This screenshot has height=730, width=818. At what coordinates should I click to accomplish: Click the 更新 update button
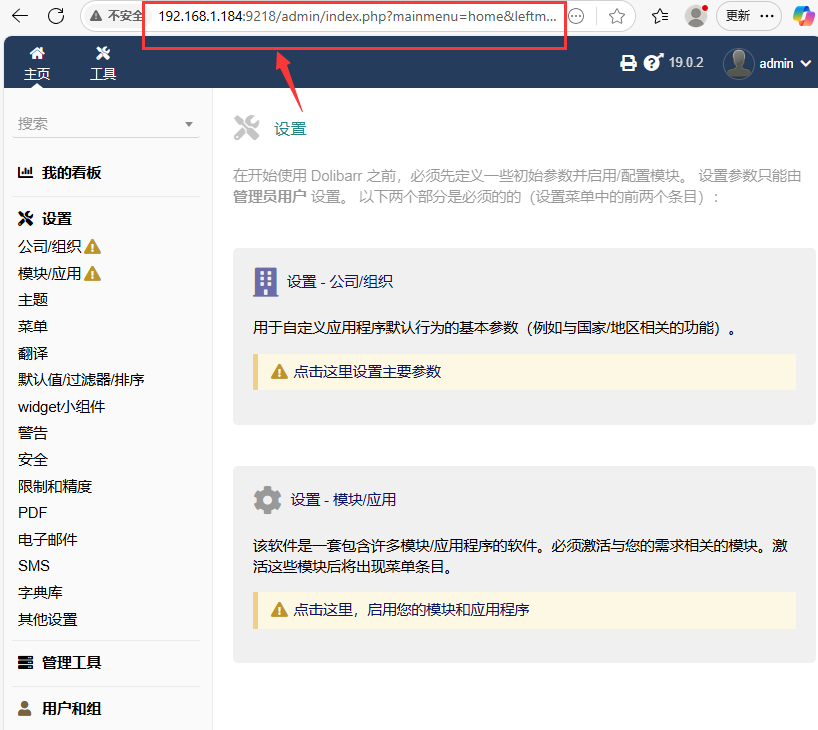738,16
